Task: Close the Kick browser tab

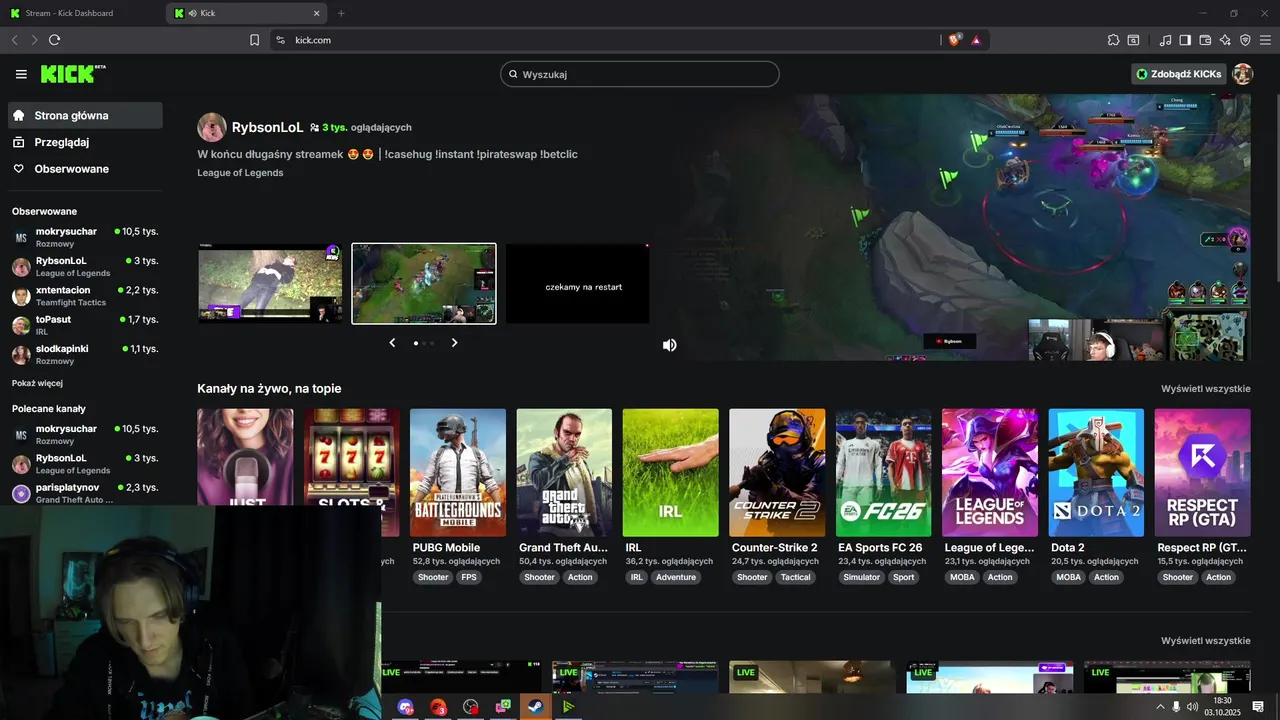Action: click(317, 13)
